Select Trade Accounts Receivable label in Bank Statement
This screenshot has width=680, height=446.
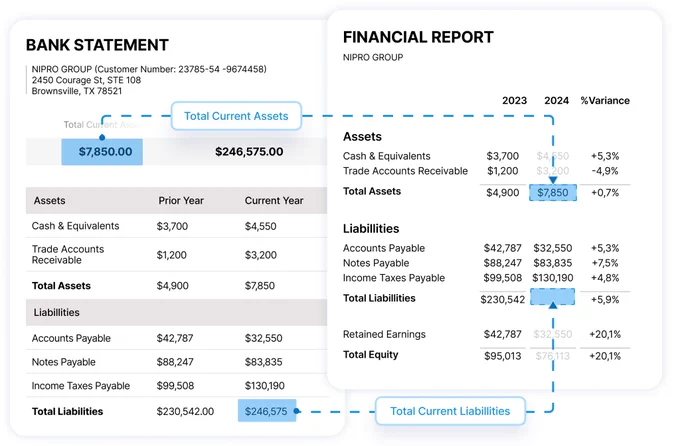coord(68,255)
